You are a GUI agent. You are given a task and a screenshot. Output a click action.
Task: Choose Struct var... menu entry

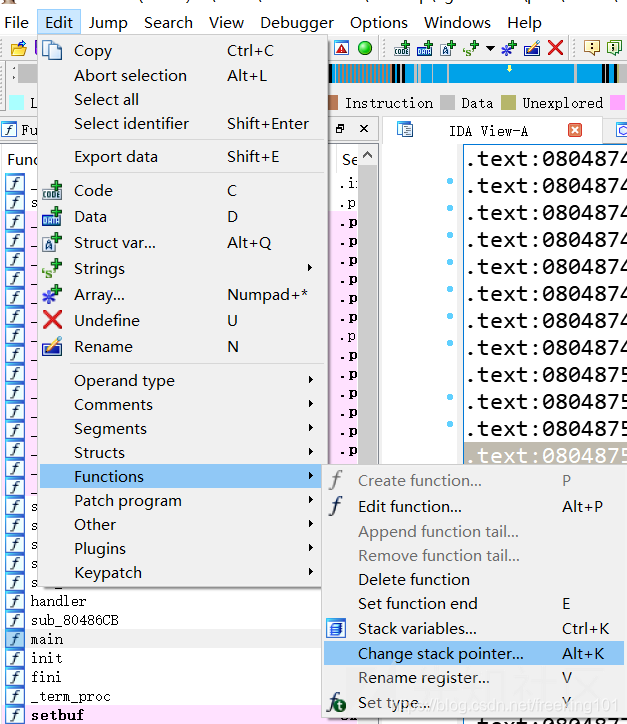(182, 242)
